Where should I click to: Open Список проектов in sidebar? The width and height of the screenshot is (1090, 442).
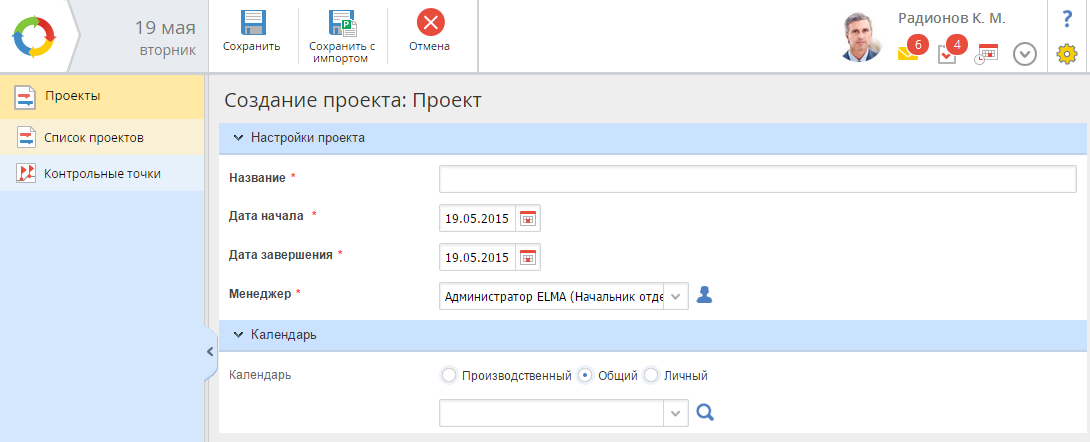click(94, 137)
